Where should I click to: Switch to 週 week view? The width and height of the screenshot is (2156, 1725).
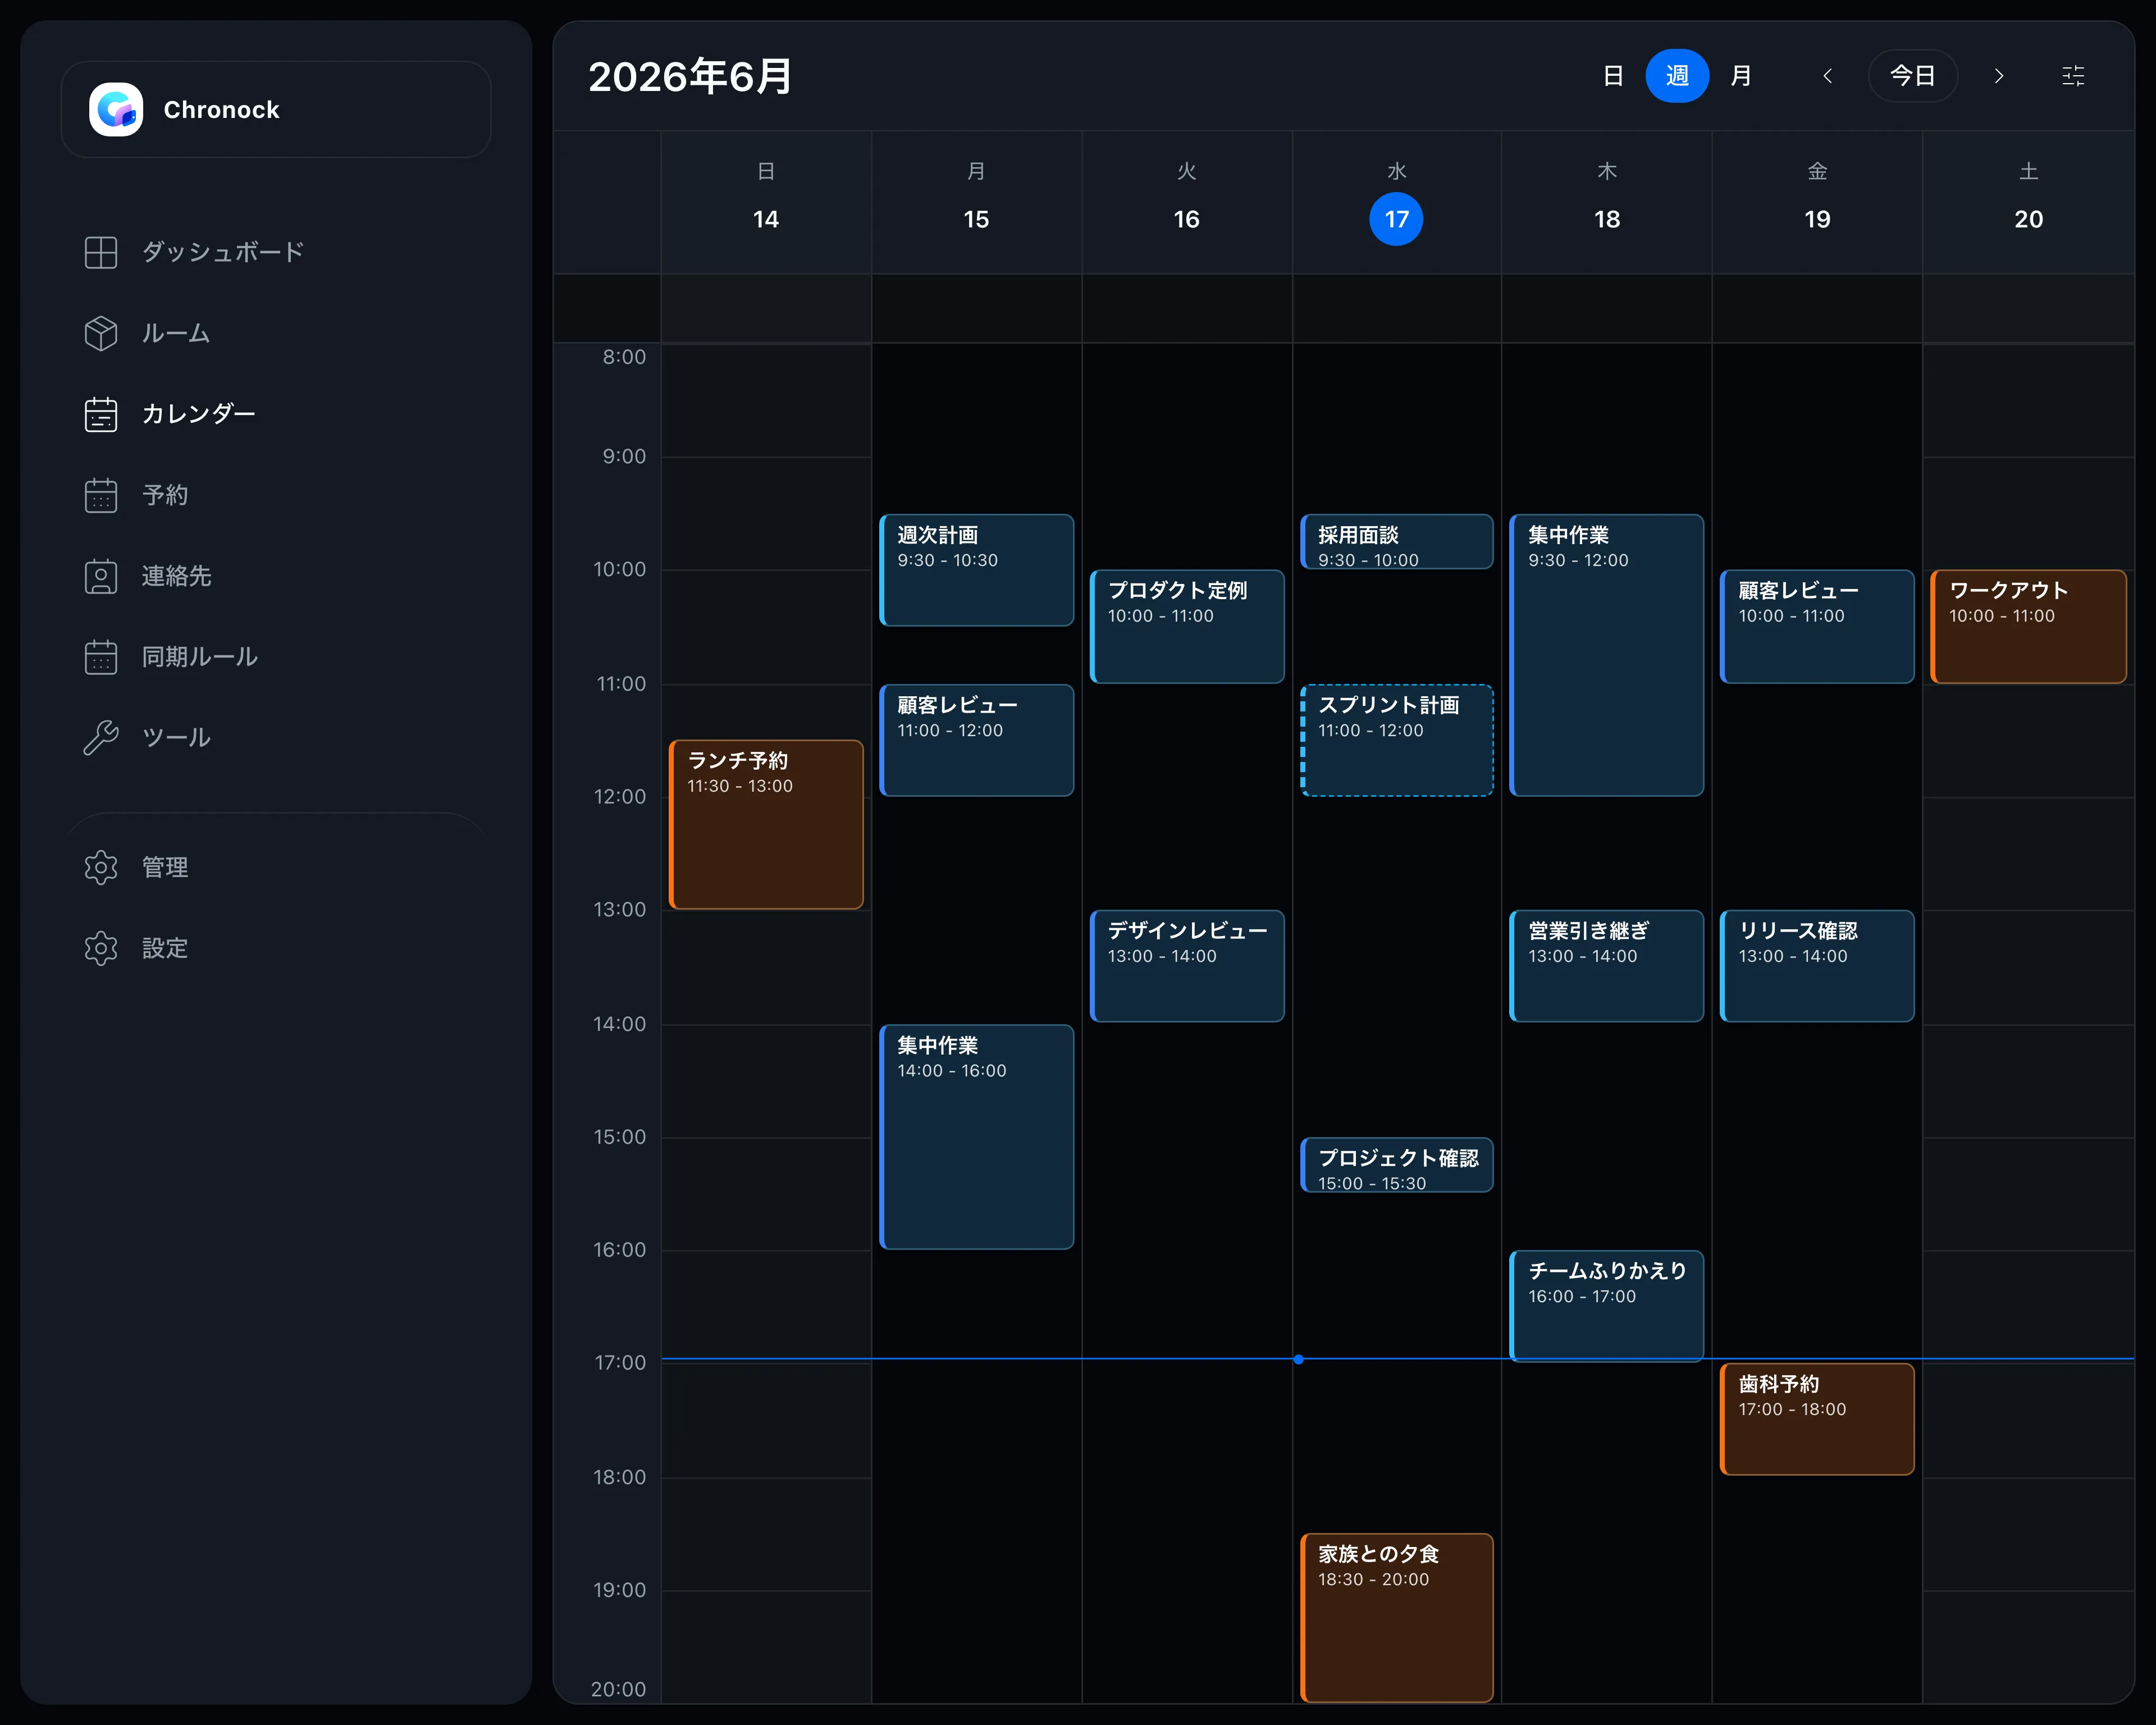tap(1677, 76)
